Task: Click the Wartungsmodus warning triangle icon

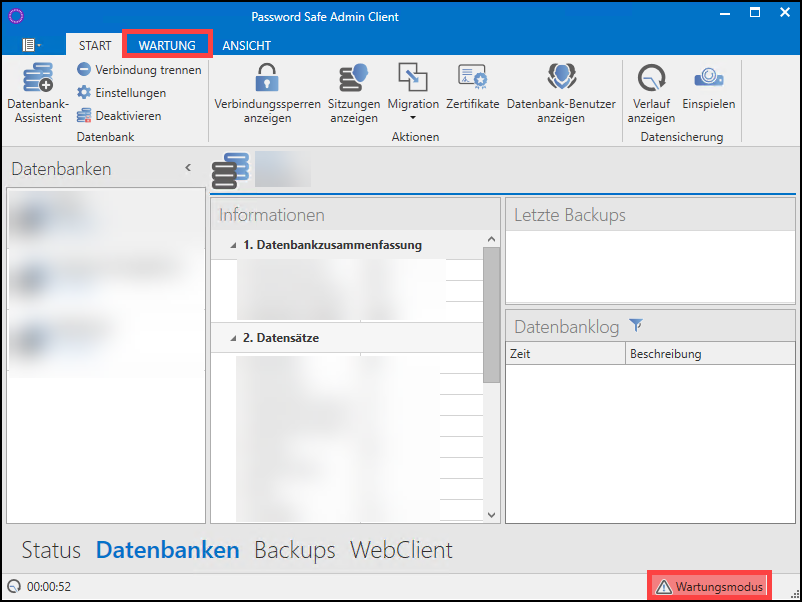Action: point(663,587)
